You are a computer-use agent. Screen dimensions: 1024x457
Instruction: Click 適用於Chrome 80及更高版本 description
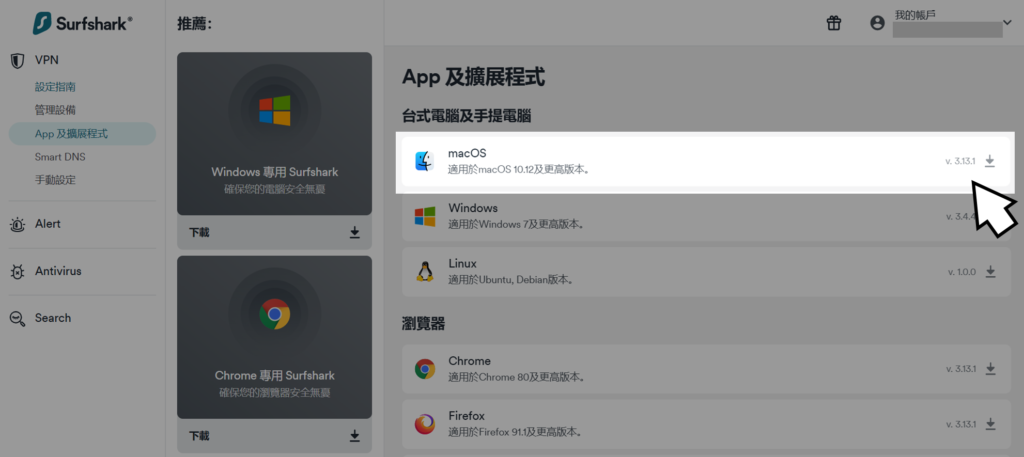pyautogui.click(x=517, y=377)
